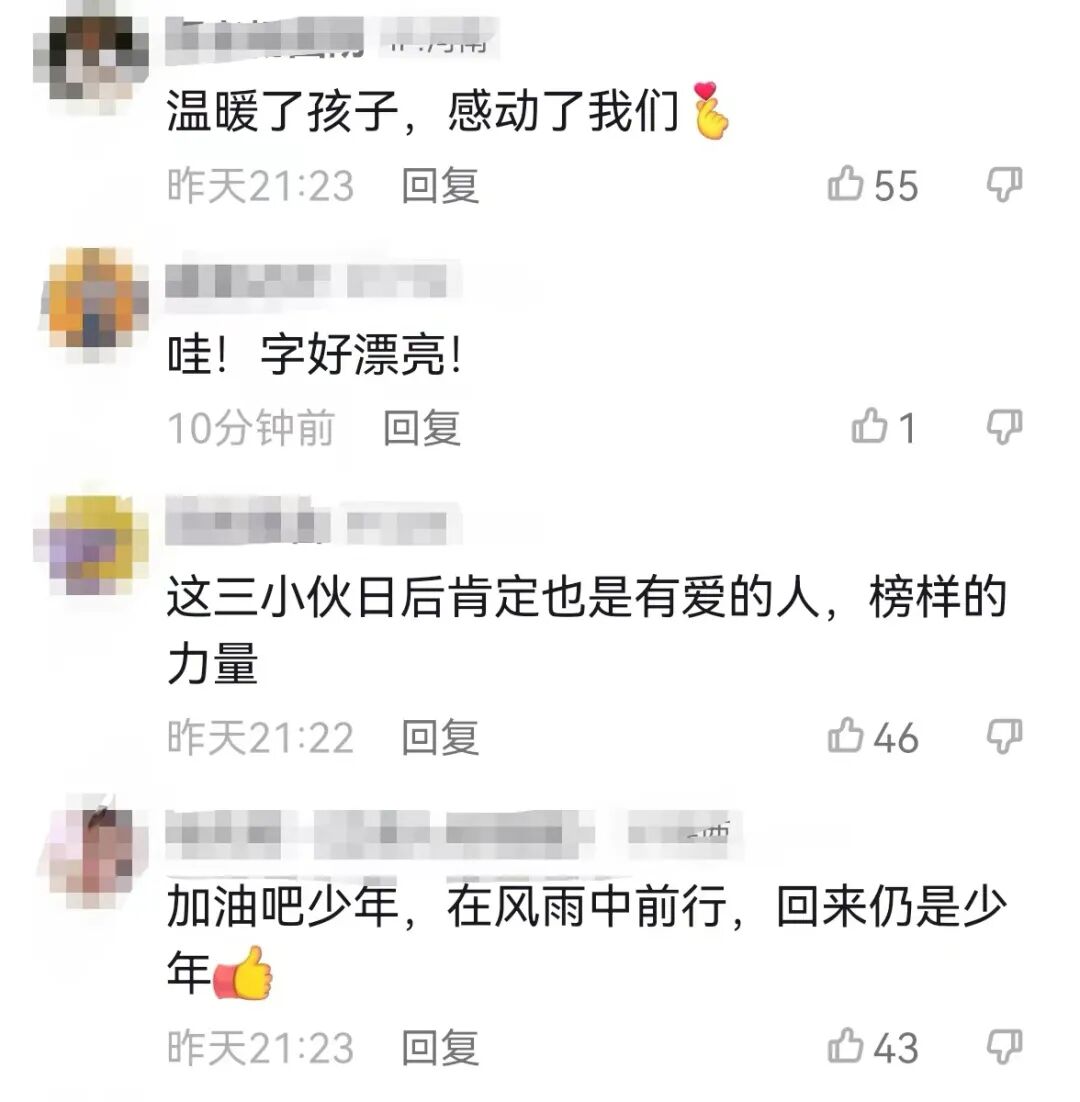
Task: Reply to the comment posted 昨天21:22
Action: [440, 737]
